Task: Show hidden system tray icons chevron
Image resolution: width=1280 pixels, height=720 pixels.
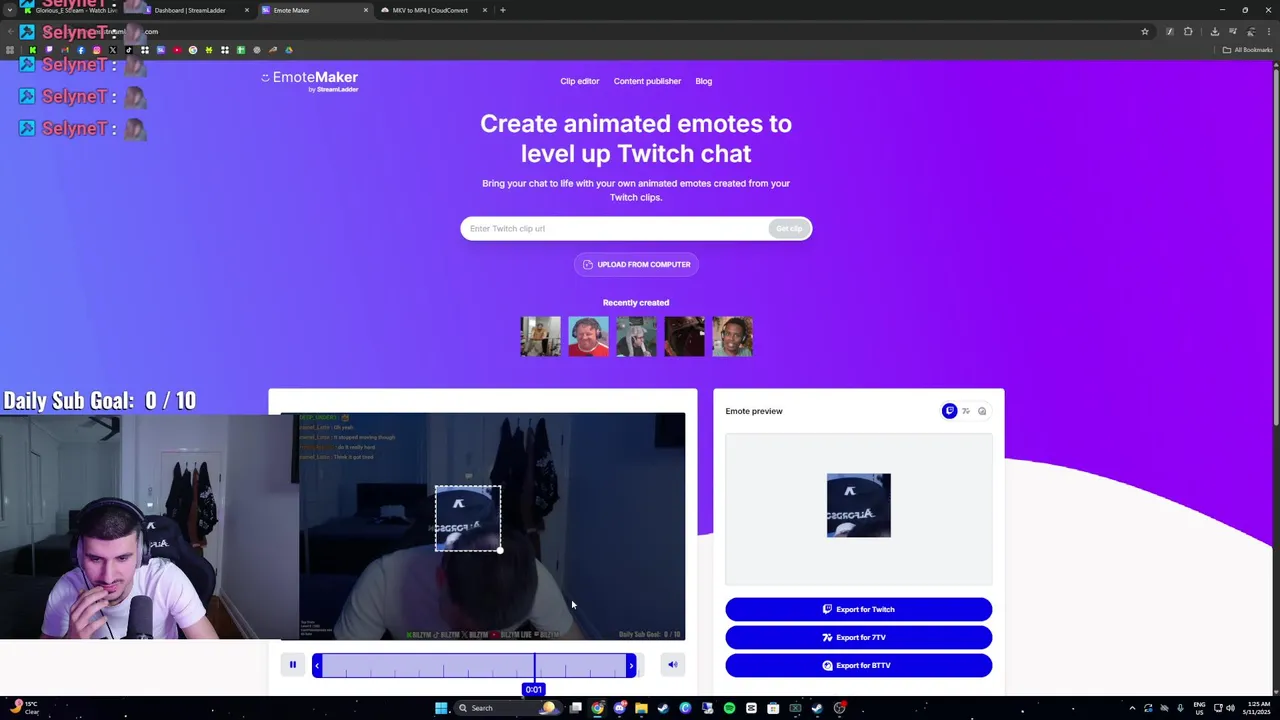Action: point(1132,708)
